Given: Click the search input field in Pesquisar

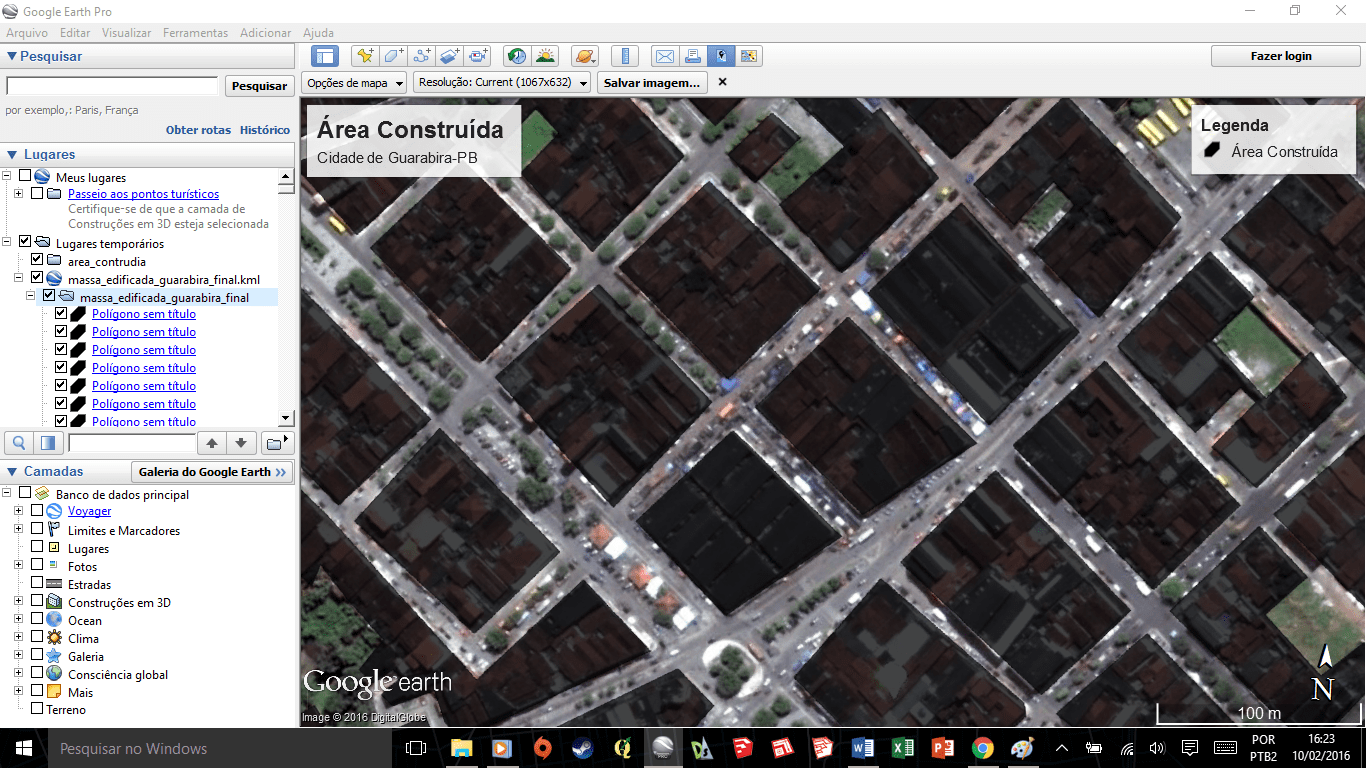Looking at the screenshot, I should (112, 86).
